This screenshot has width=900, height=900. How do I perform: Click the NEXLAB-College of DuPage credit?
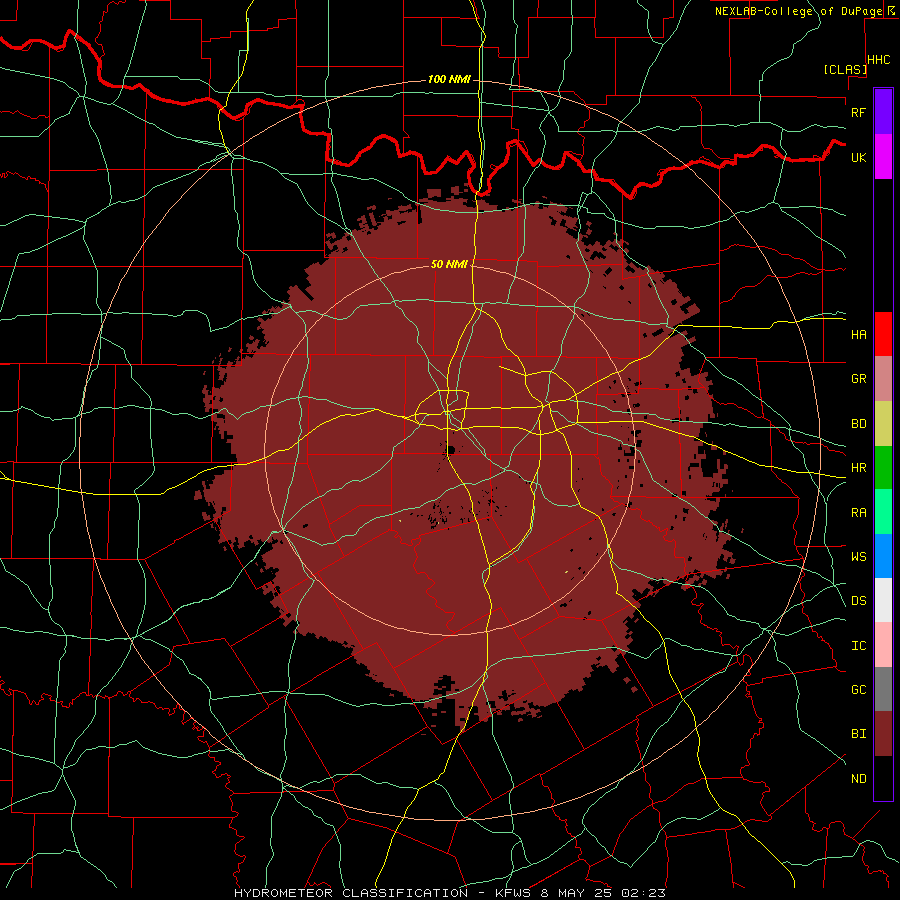click(x=798, y=11)
